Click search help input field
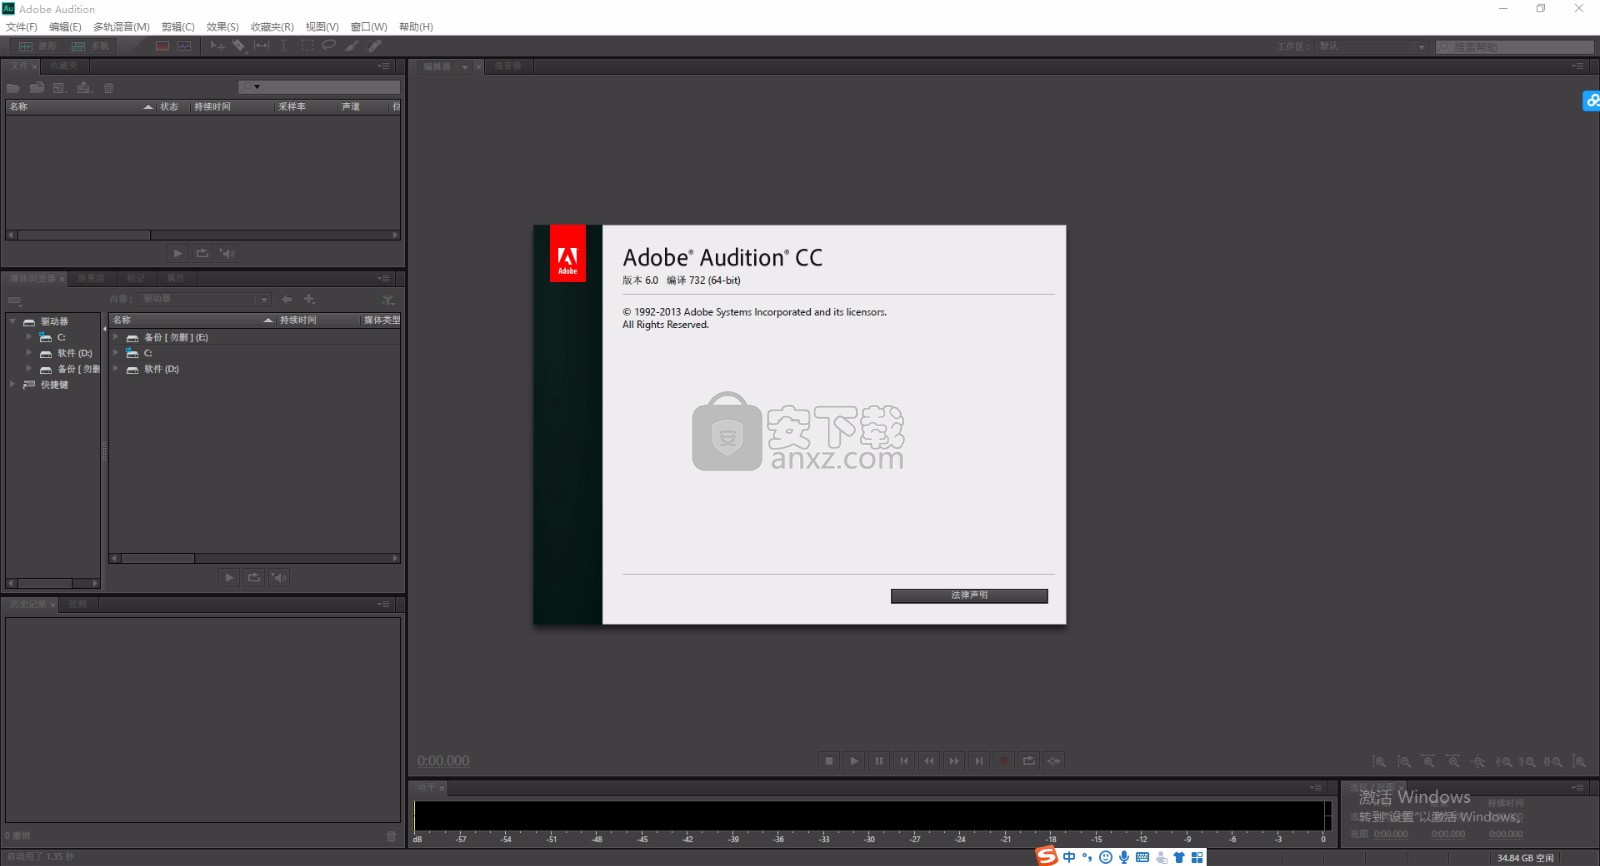The height and width of the screenshot is (866, 1600). (x=1515, y=47)
